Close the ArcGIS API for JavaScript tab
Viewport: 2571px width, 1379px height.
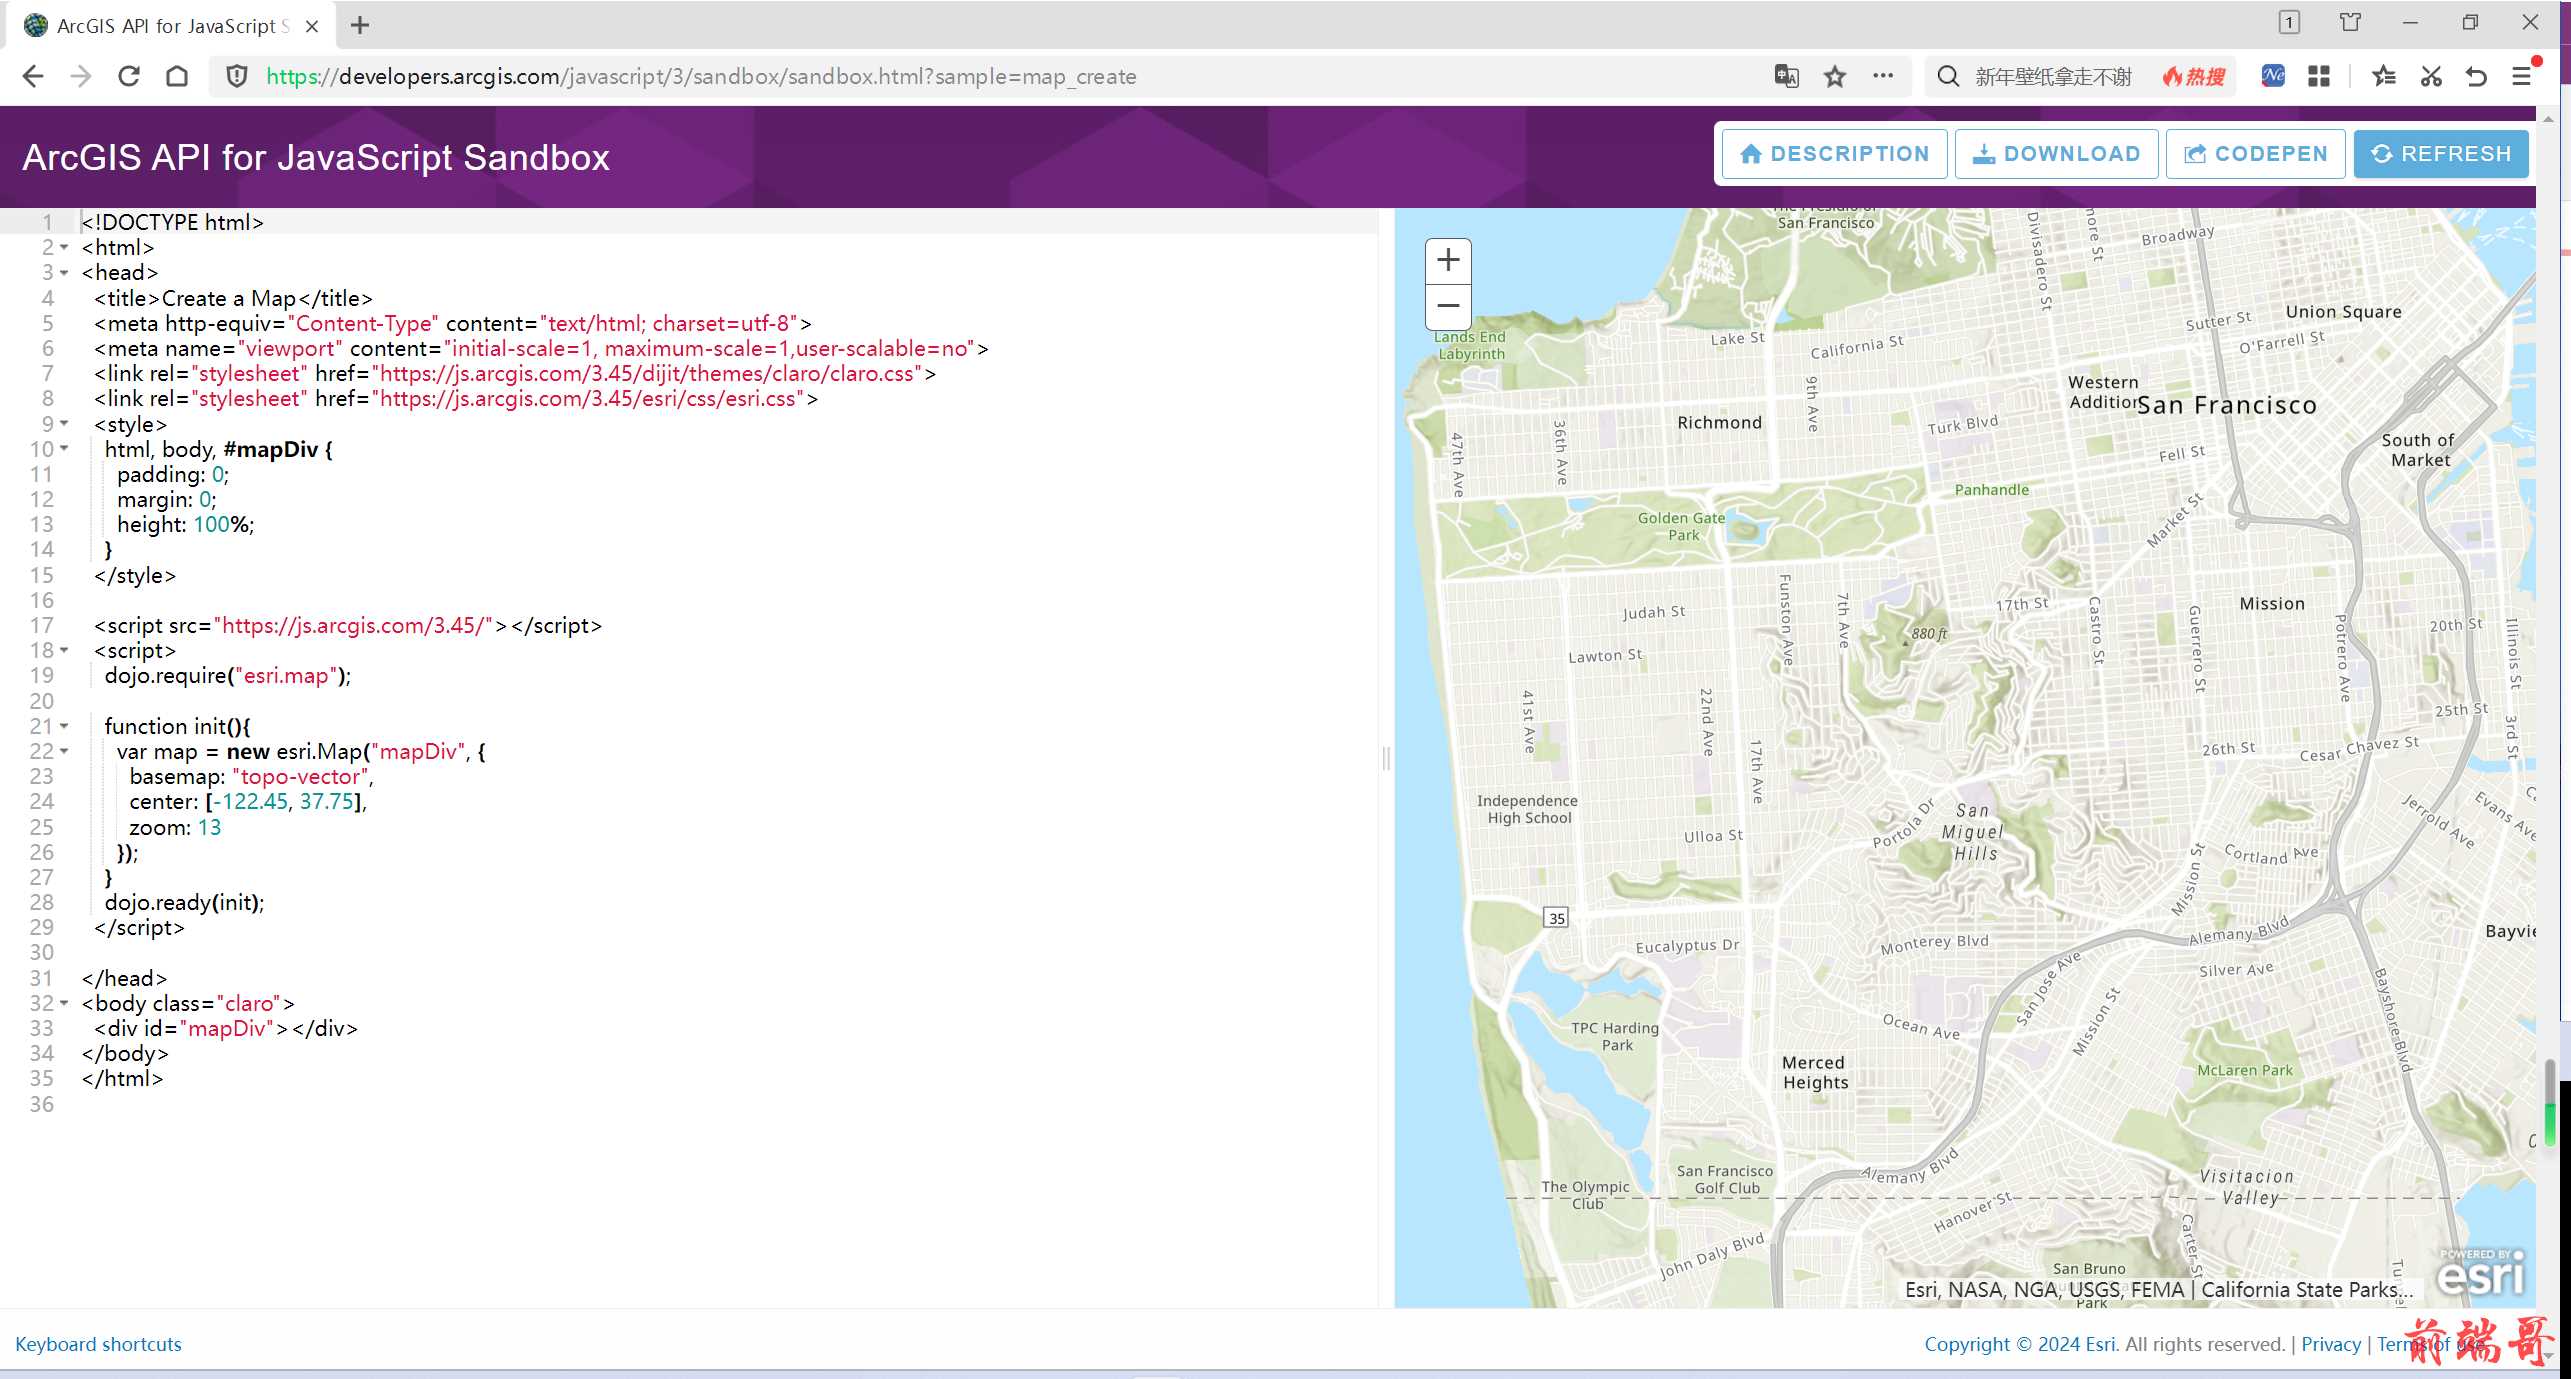pos(312,26)
